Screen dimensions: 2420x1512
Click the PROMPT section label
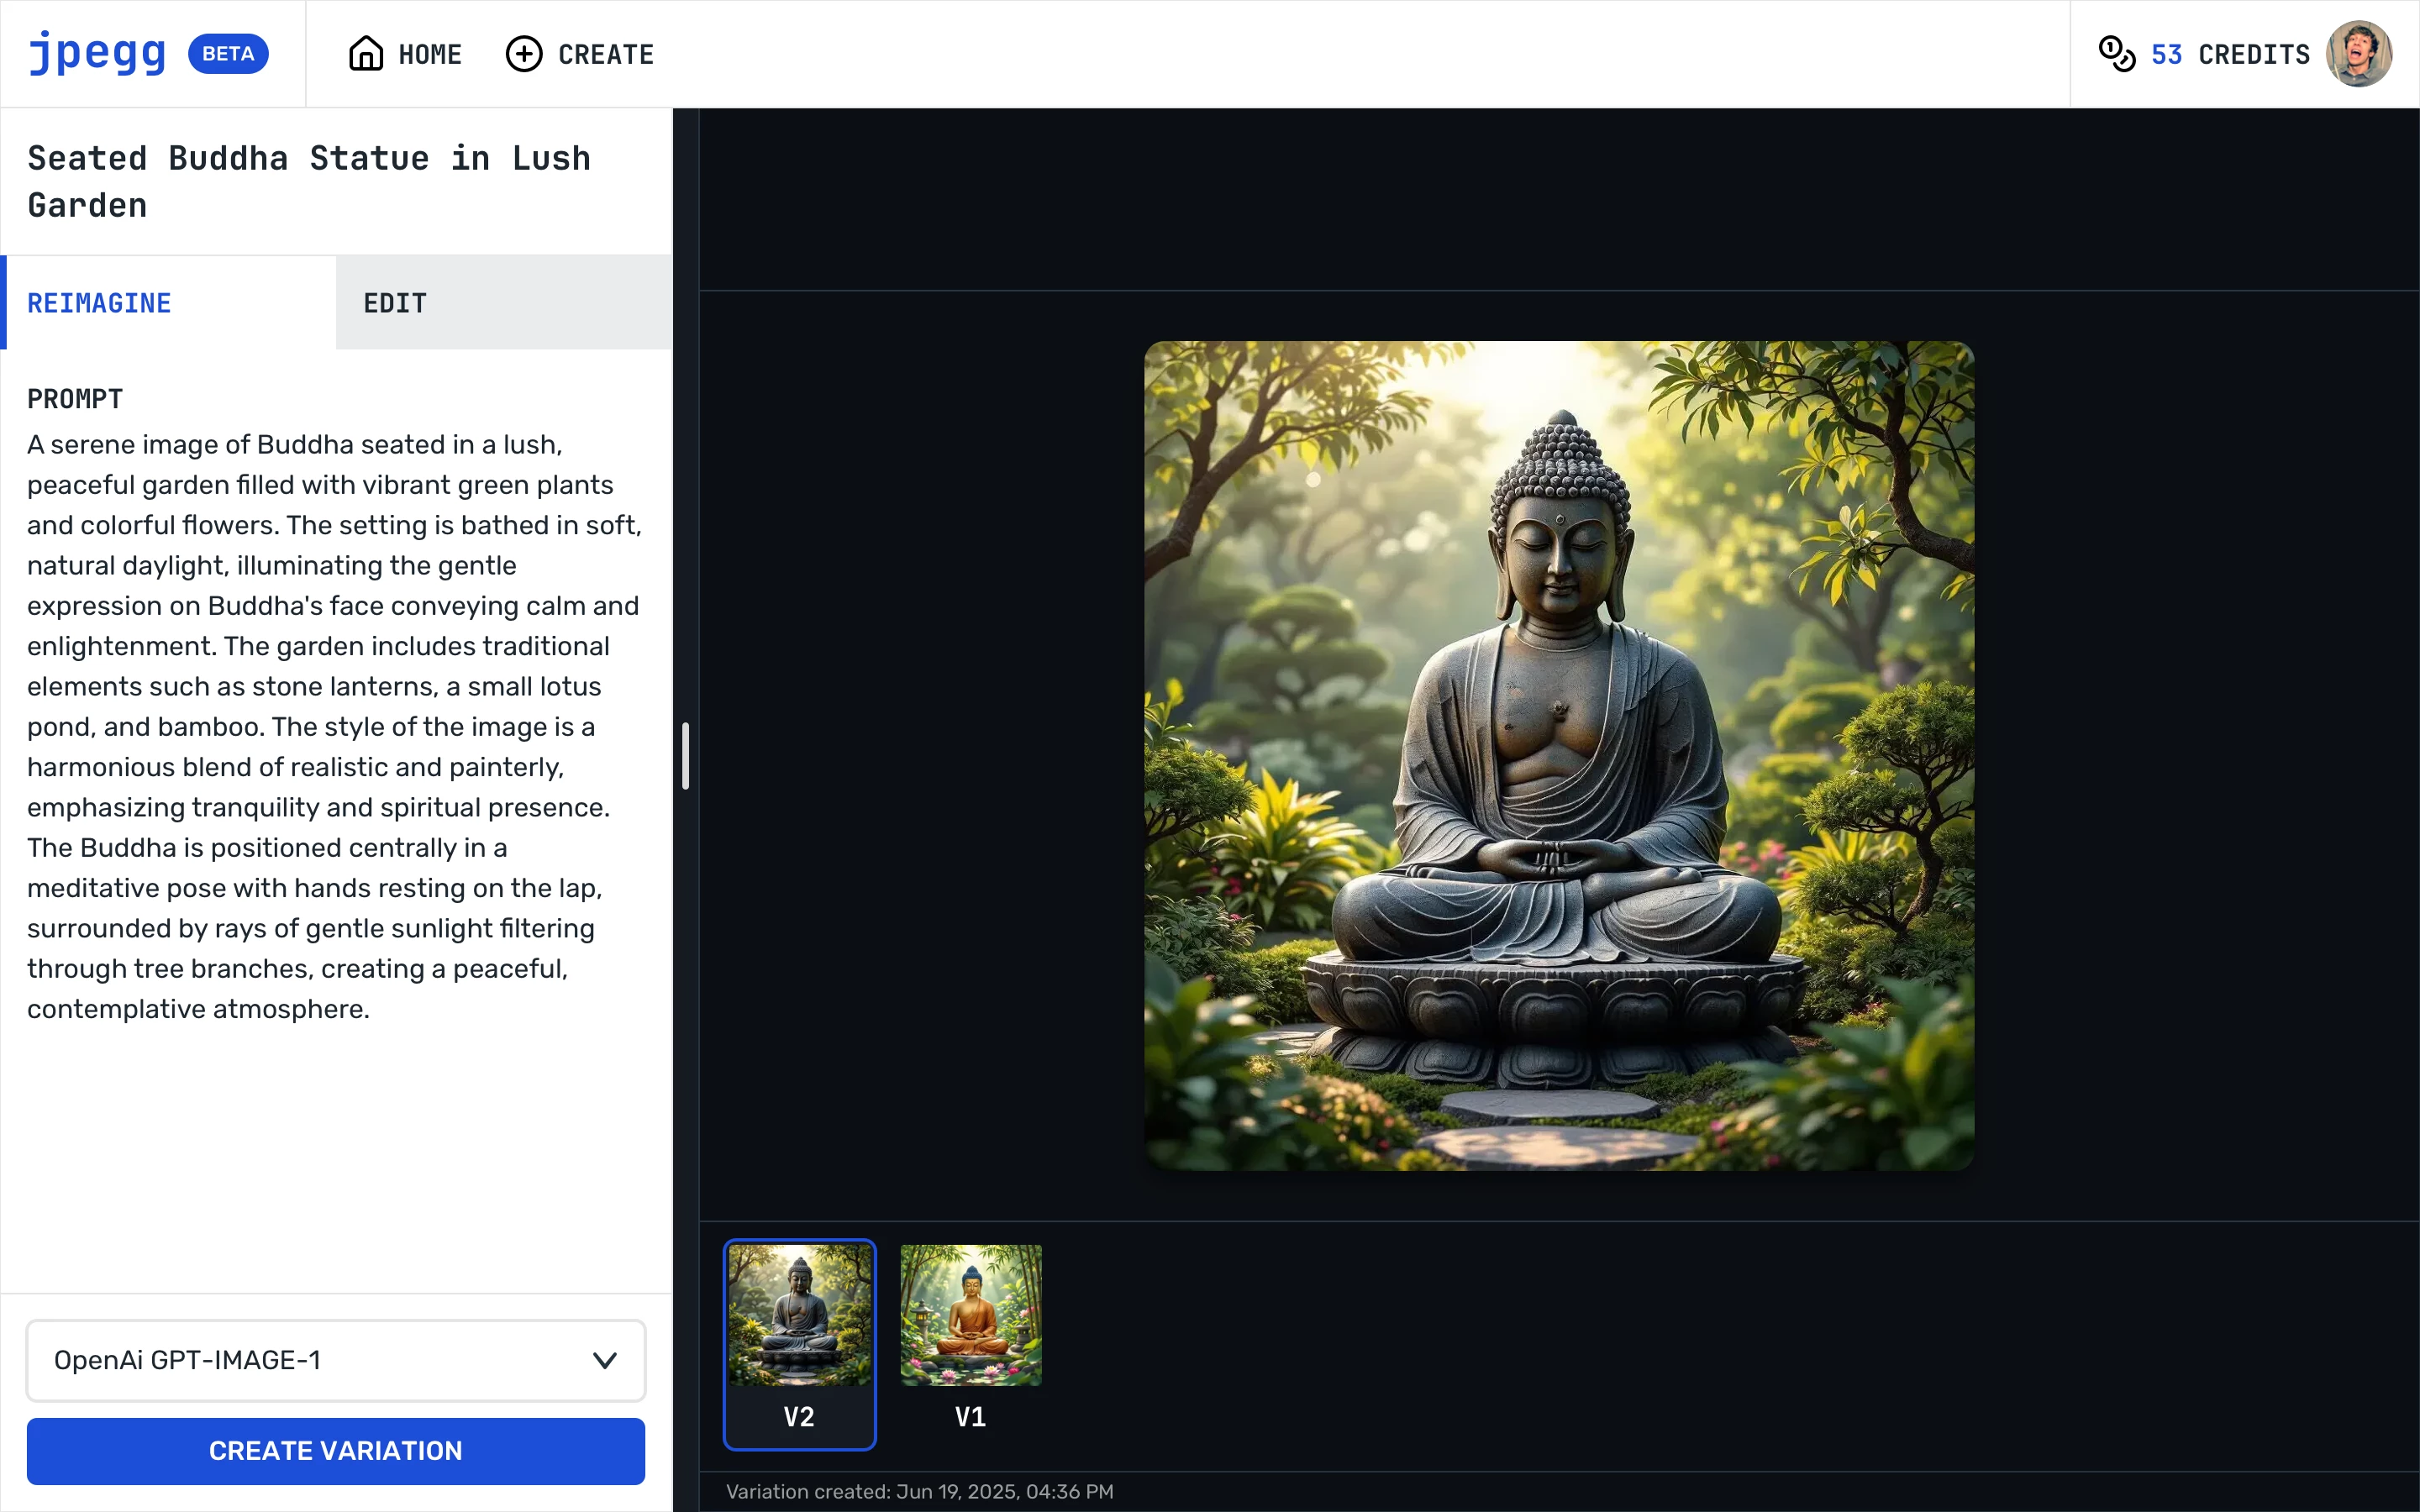(x=75, y=399)
